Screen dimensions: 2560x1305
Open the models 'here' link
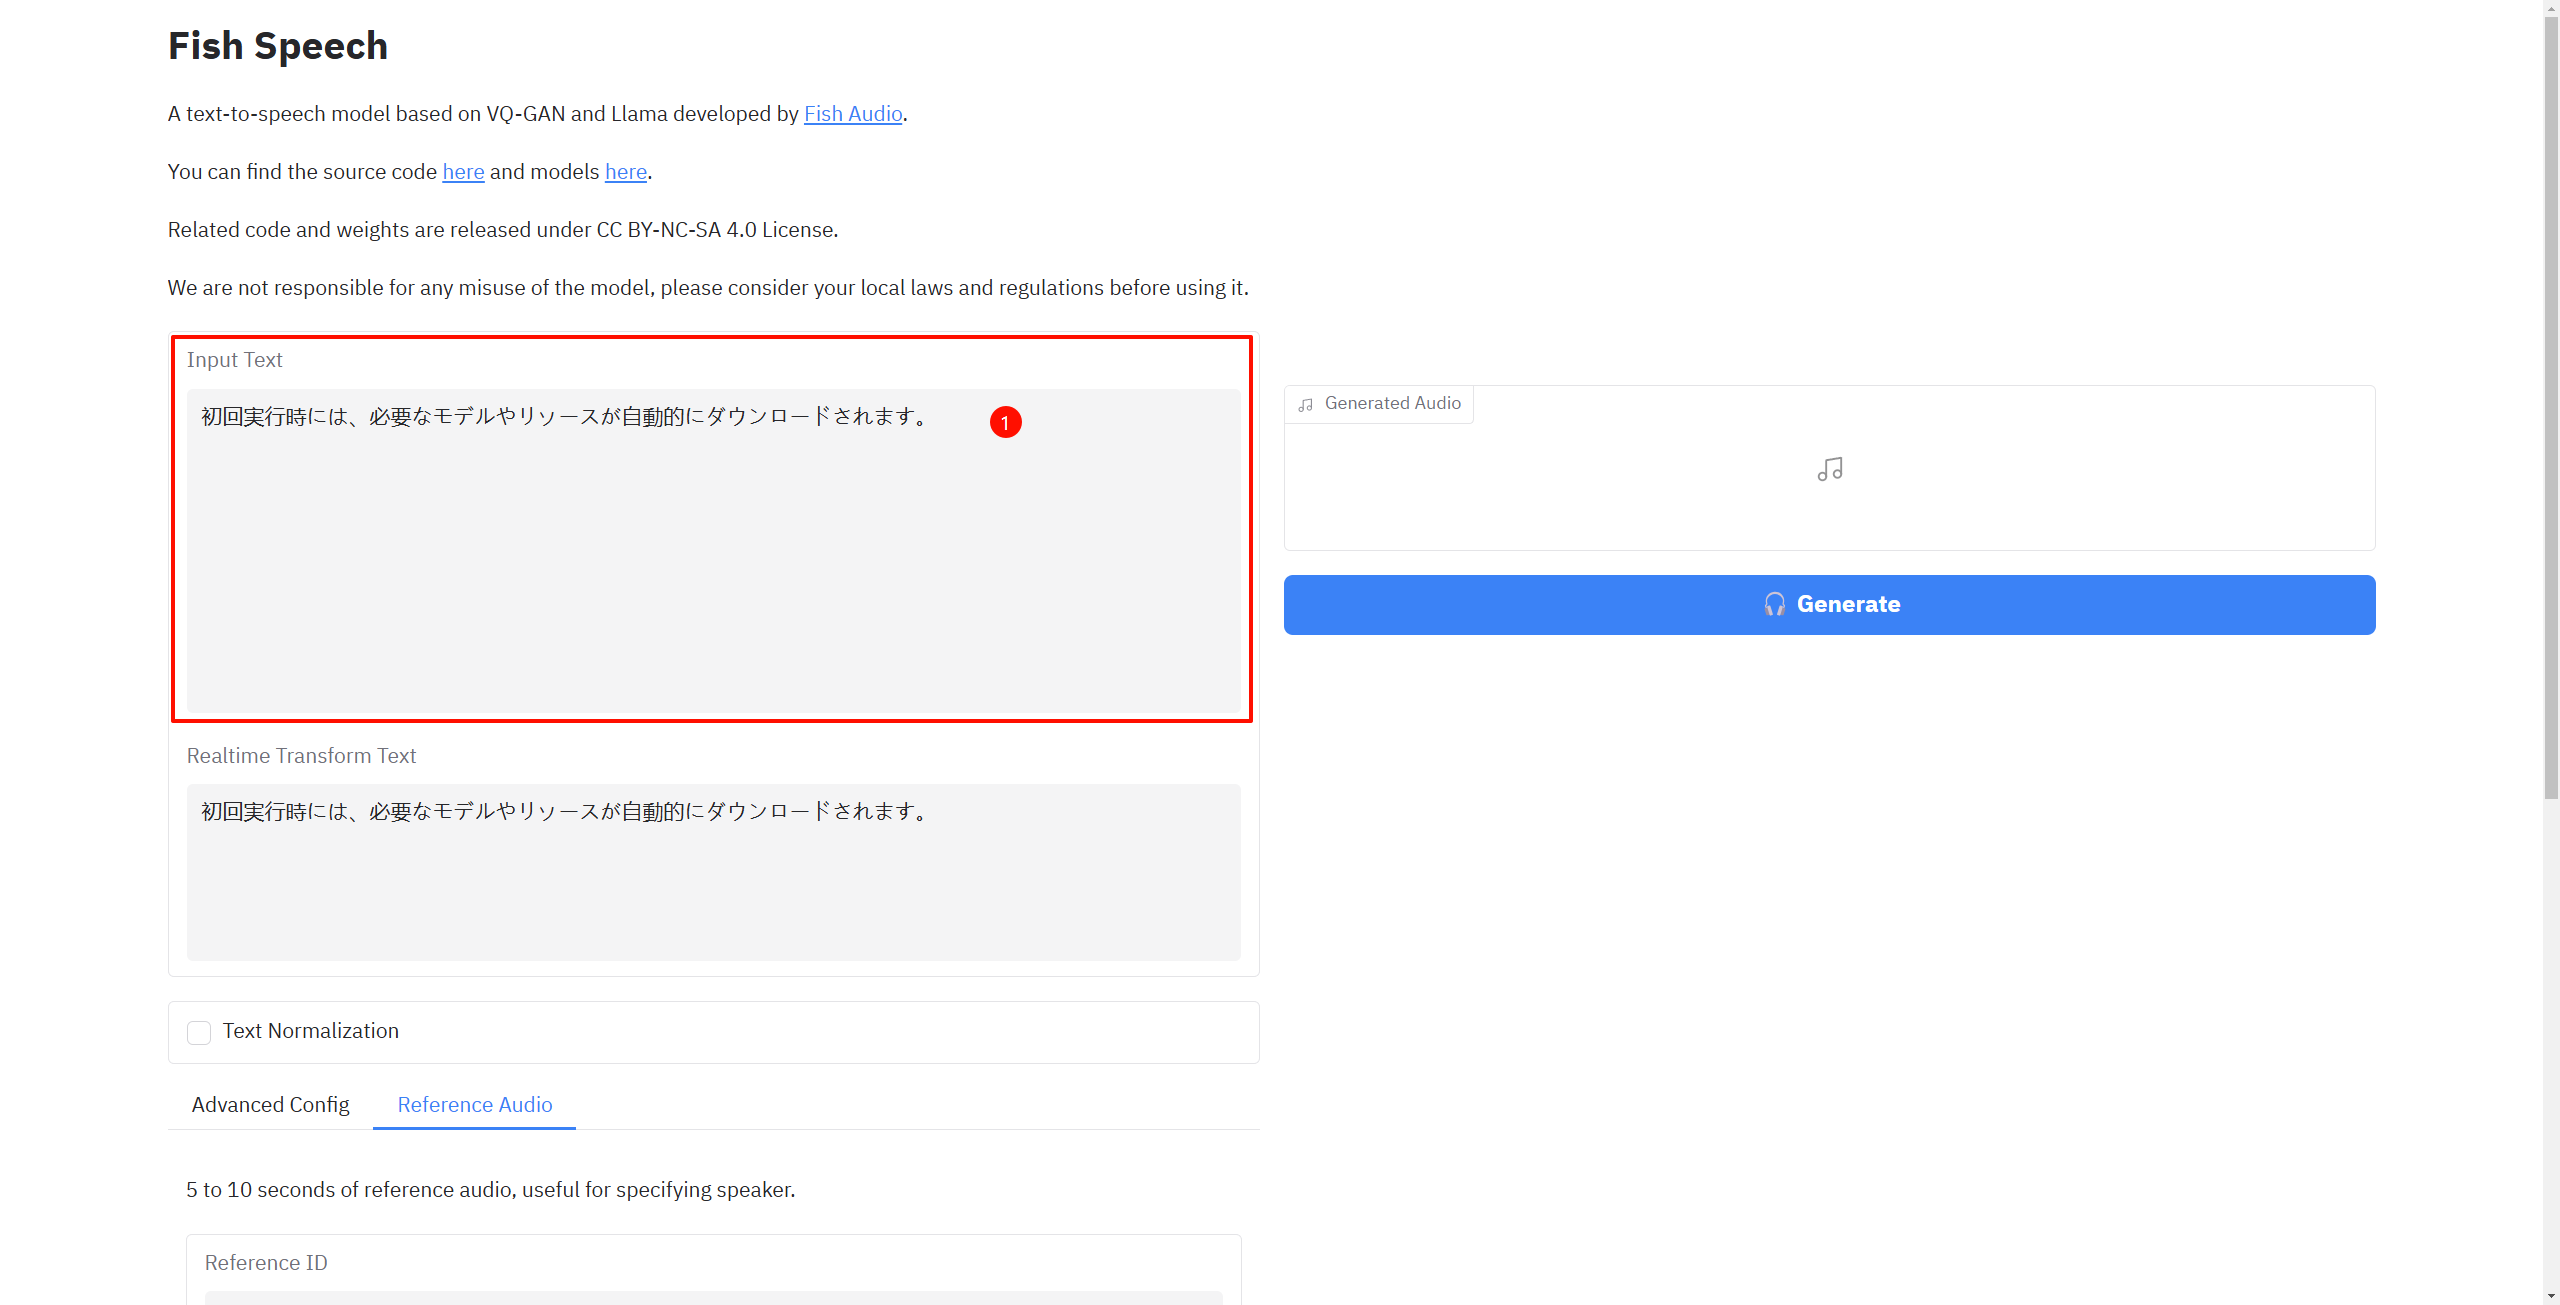point(625,172)
